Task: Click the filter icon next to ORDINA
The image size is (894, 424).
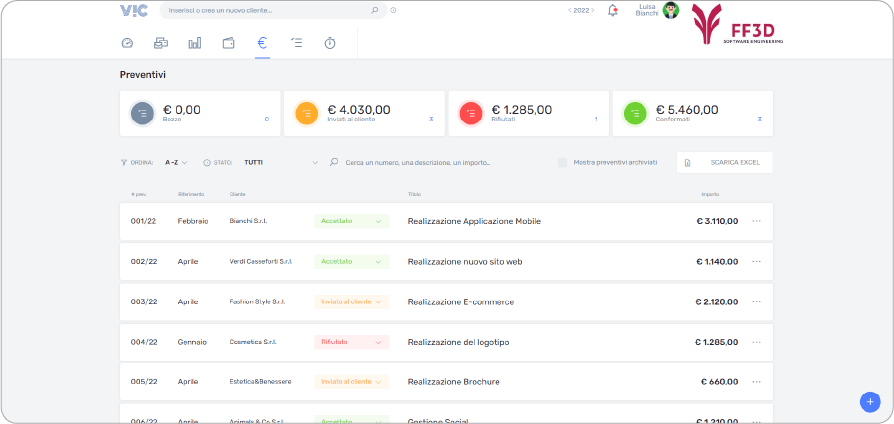Action: (x=124, y=162)
